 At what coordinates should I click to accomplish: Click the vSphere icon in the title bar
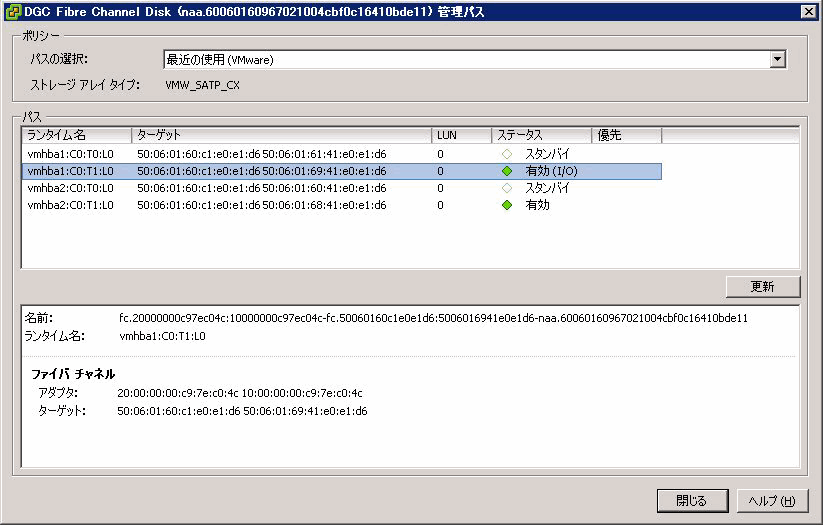click(x=13, y=12)
